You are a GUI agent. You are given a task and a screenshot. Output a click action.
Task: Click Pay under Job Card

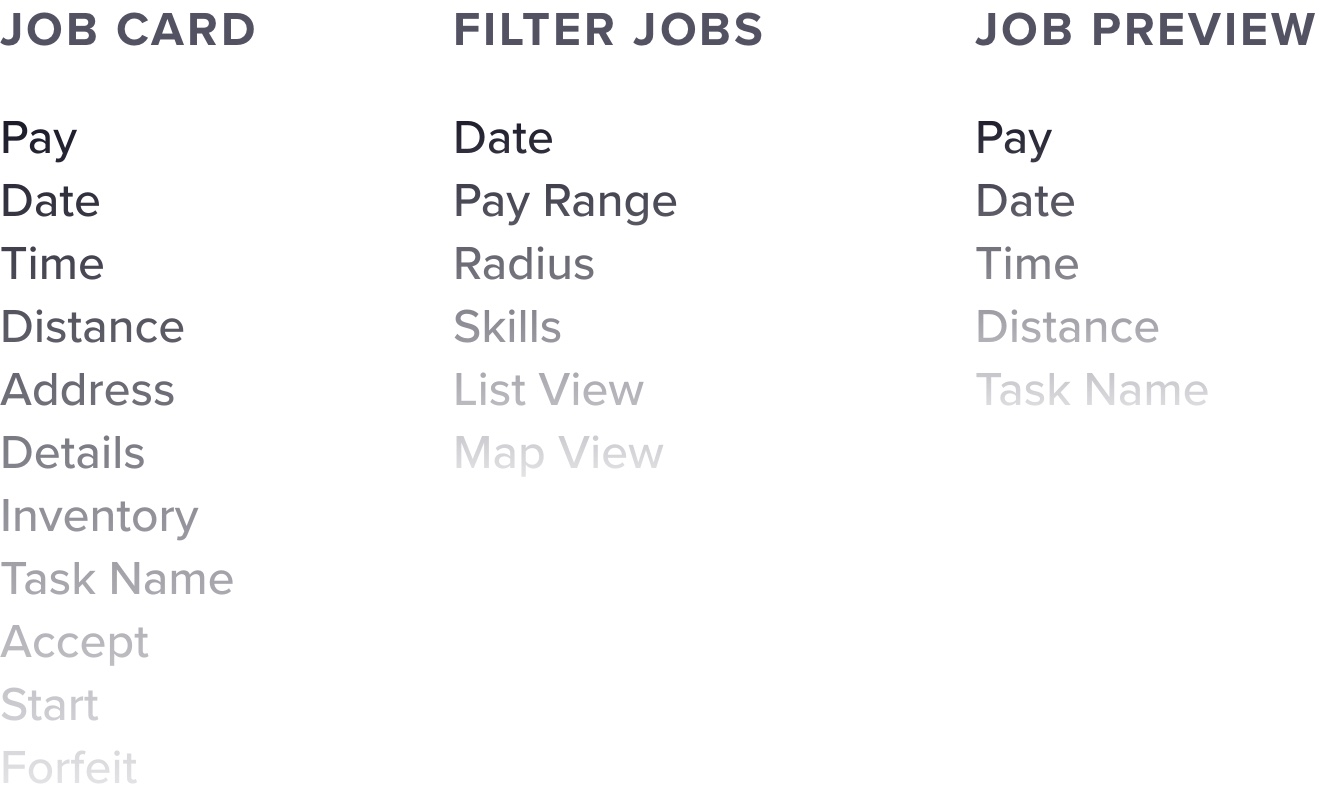(x=39, y=139)
